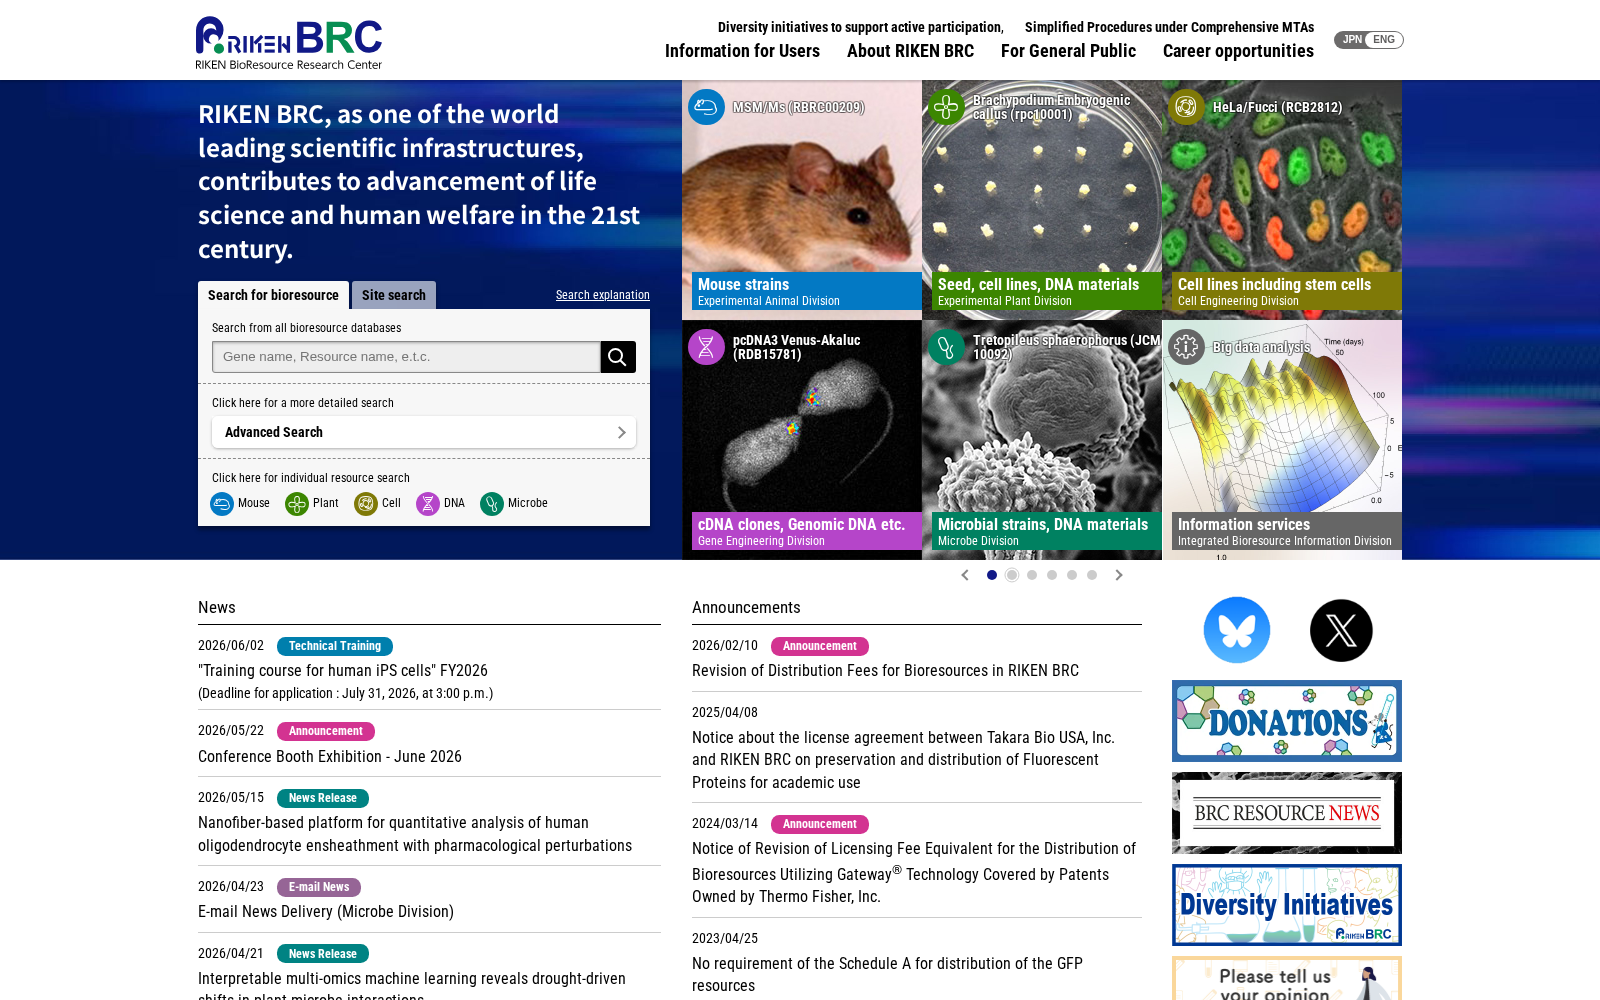This screenshot has height=1000, width=1600.
Task: Open Mouse resource search icon
Action: coord(222,504)
